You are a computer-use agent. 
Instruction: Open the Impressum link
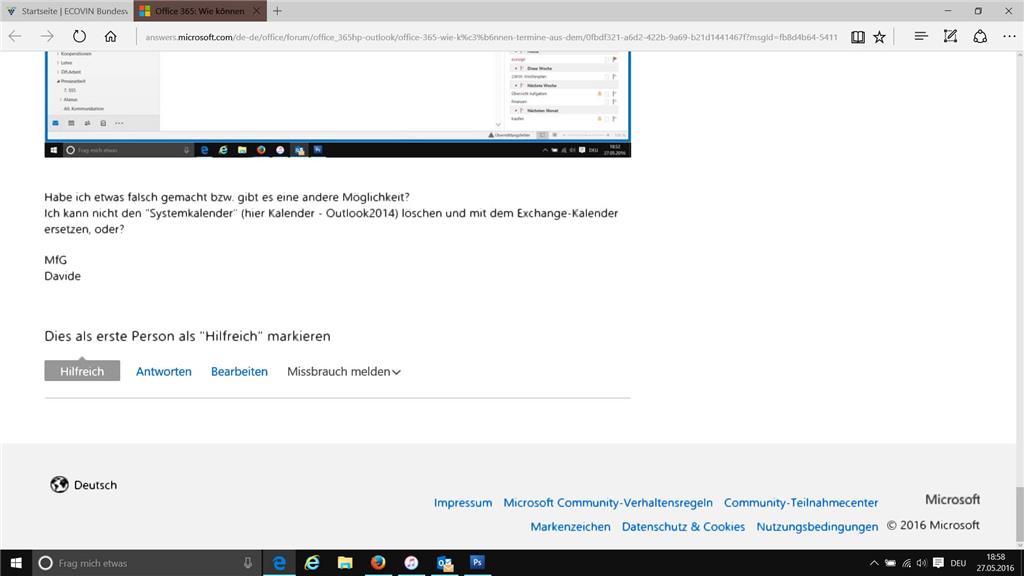click(x=463, y=503)
